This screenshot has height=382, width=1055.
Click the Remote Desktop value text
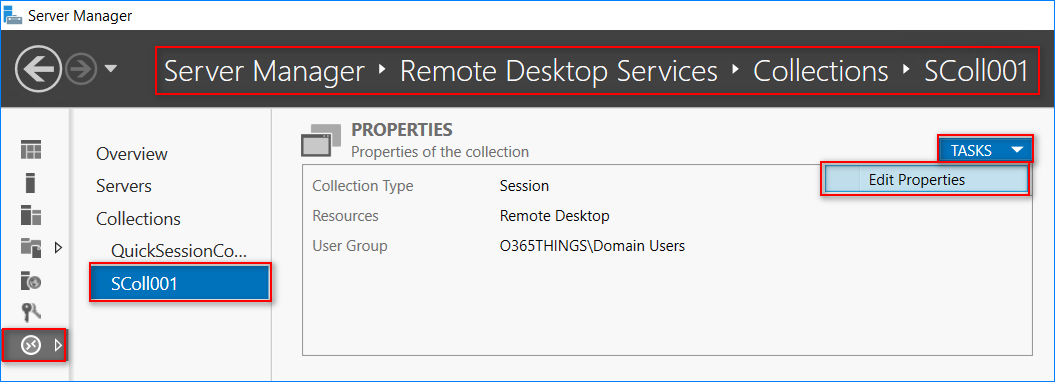[554, 216]
